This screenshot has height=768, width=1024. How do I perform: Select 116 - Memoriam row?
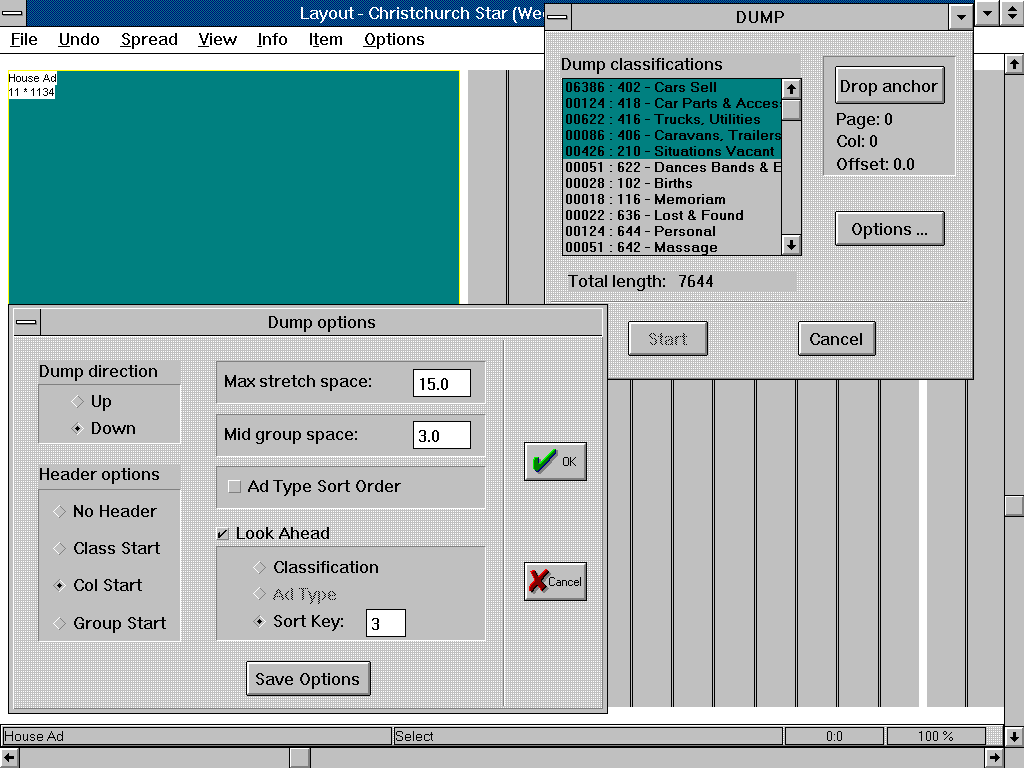671,199
